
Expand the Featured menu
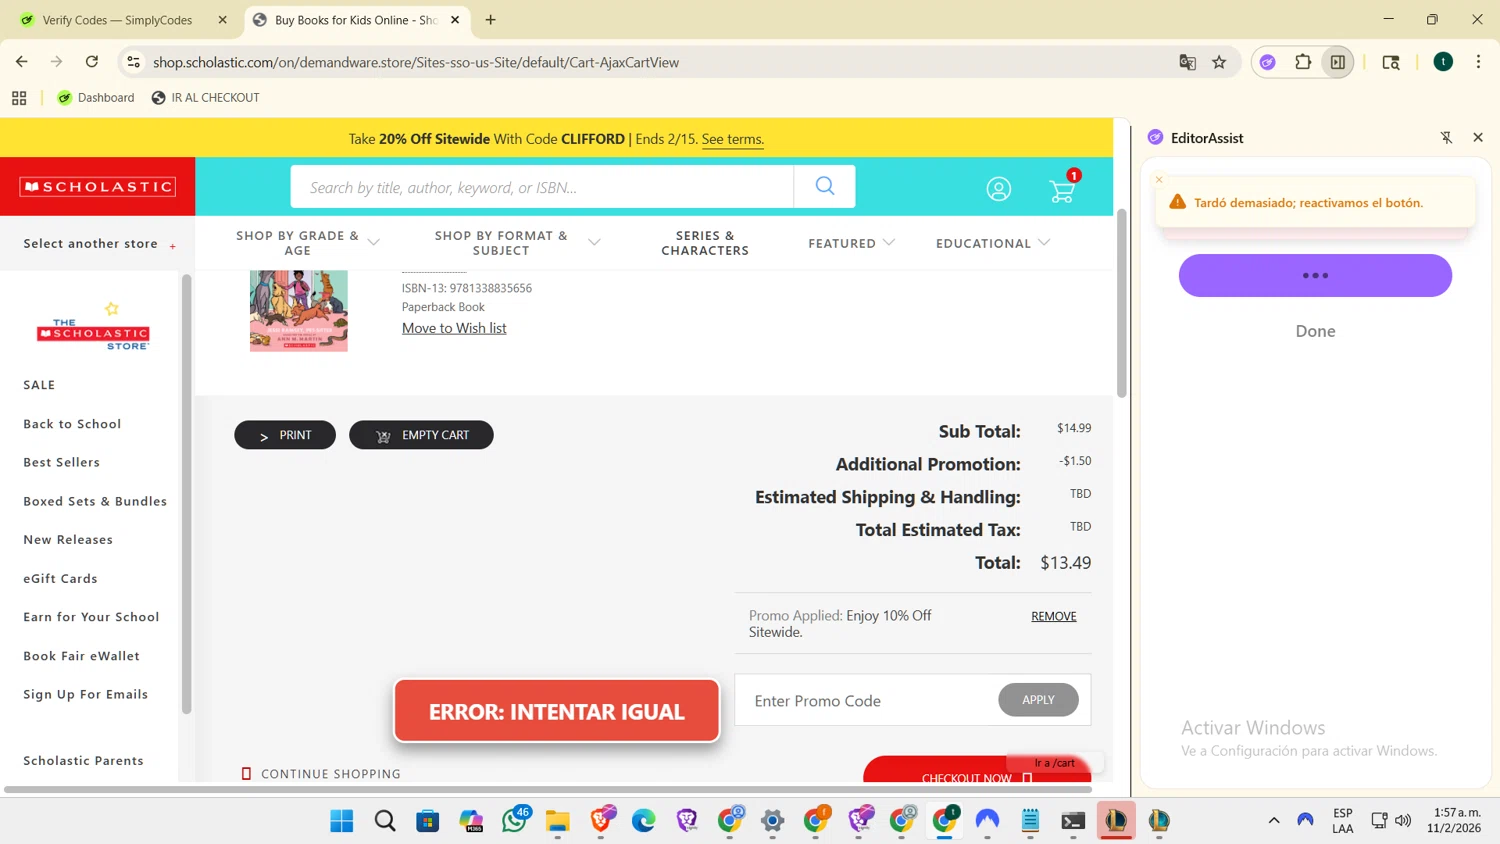(x=851, y=243)
